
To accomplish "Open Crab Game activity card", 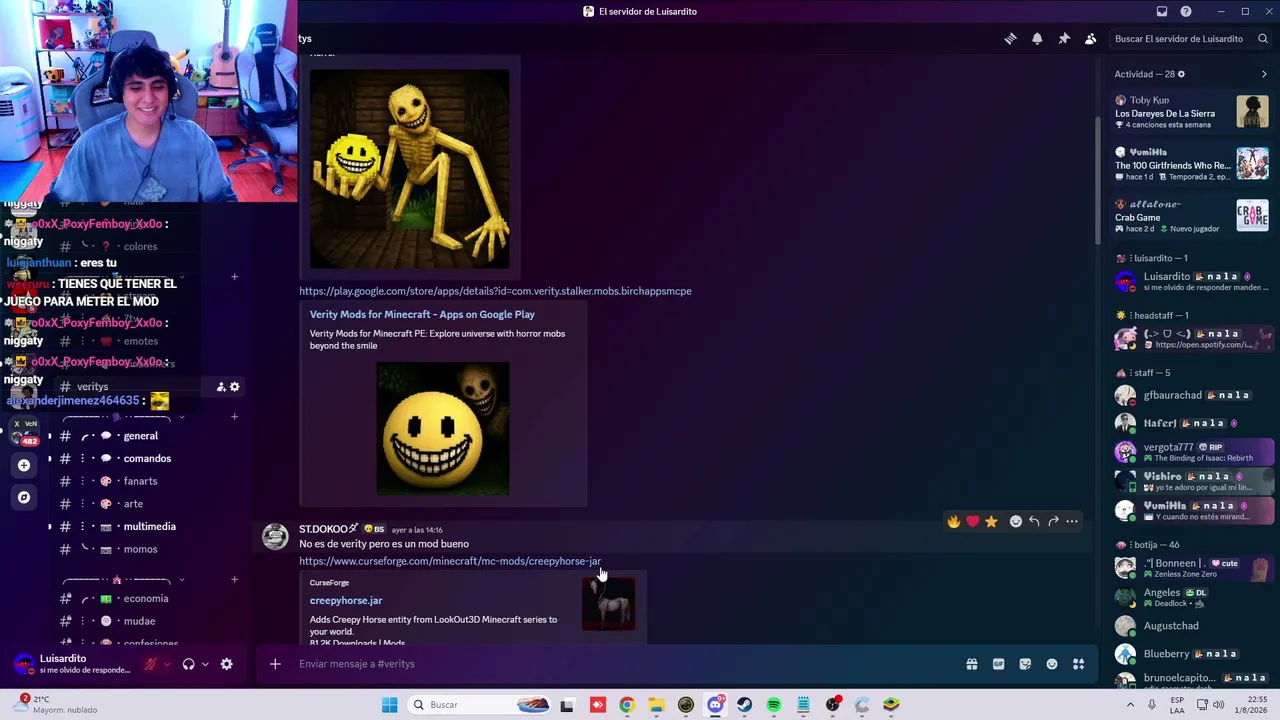I will pos(1192,216).
